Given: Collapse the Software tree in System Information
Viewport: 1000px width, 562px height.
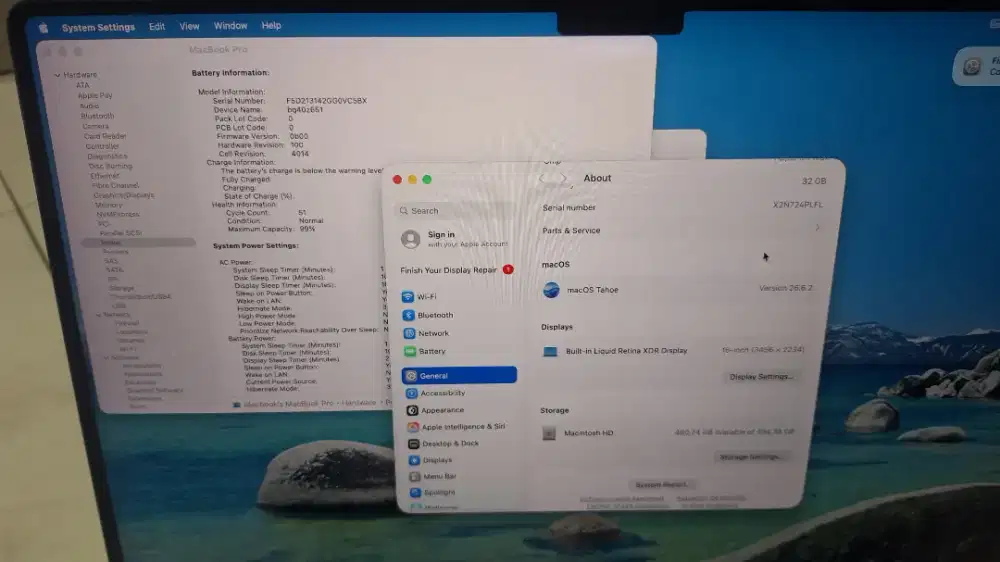Looking at the screenshot, I should tap(107, 357).
